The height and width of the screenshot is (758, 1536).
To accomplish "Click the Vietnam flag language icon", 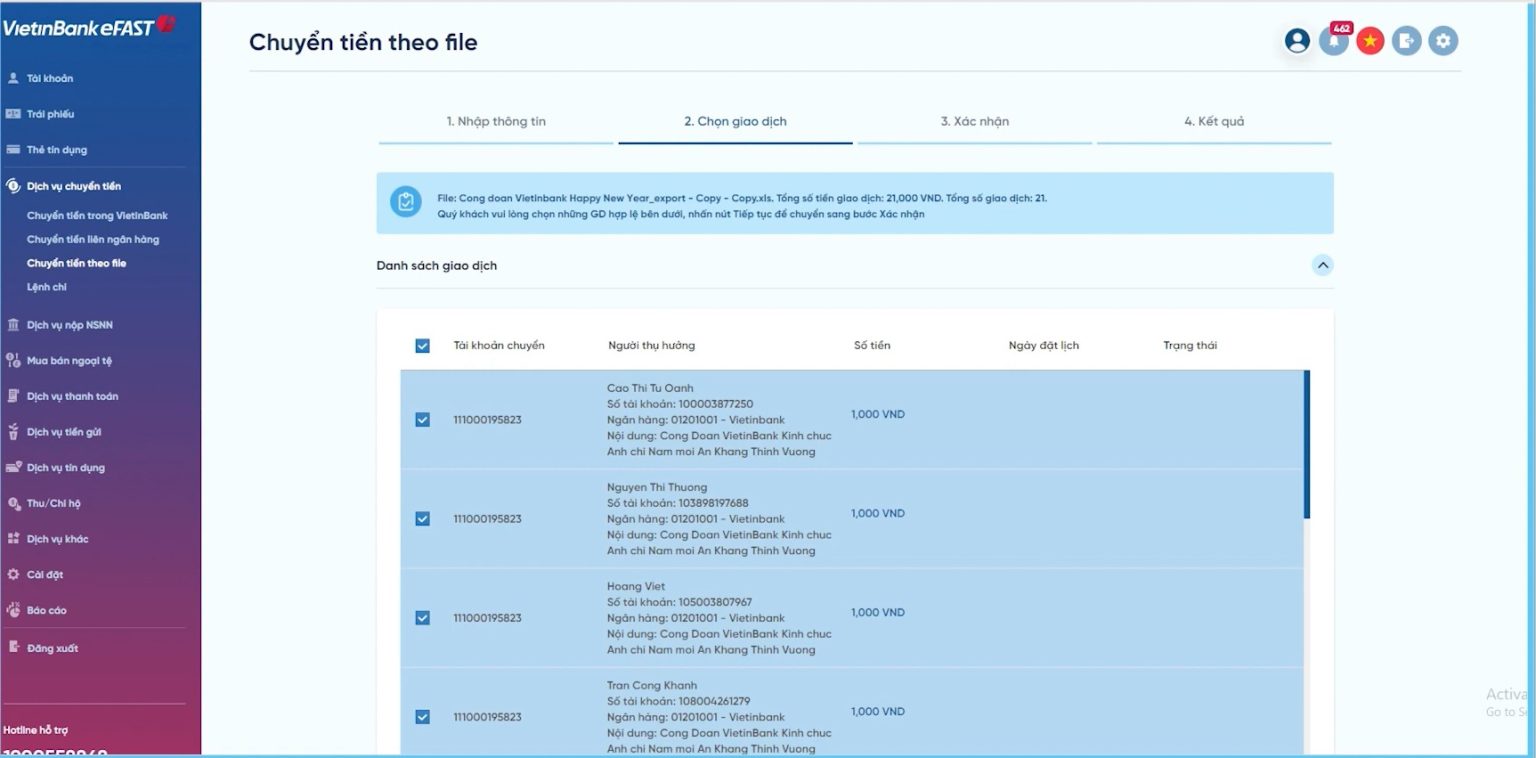I will coord(1370,41).
